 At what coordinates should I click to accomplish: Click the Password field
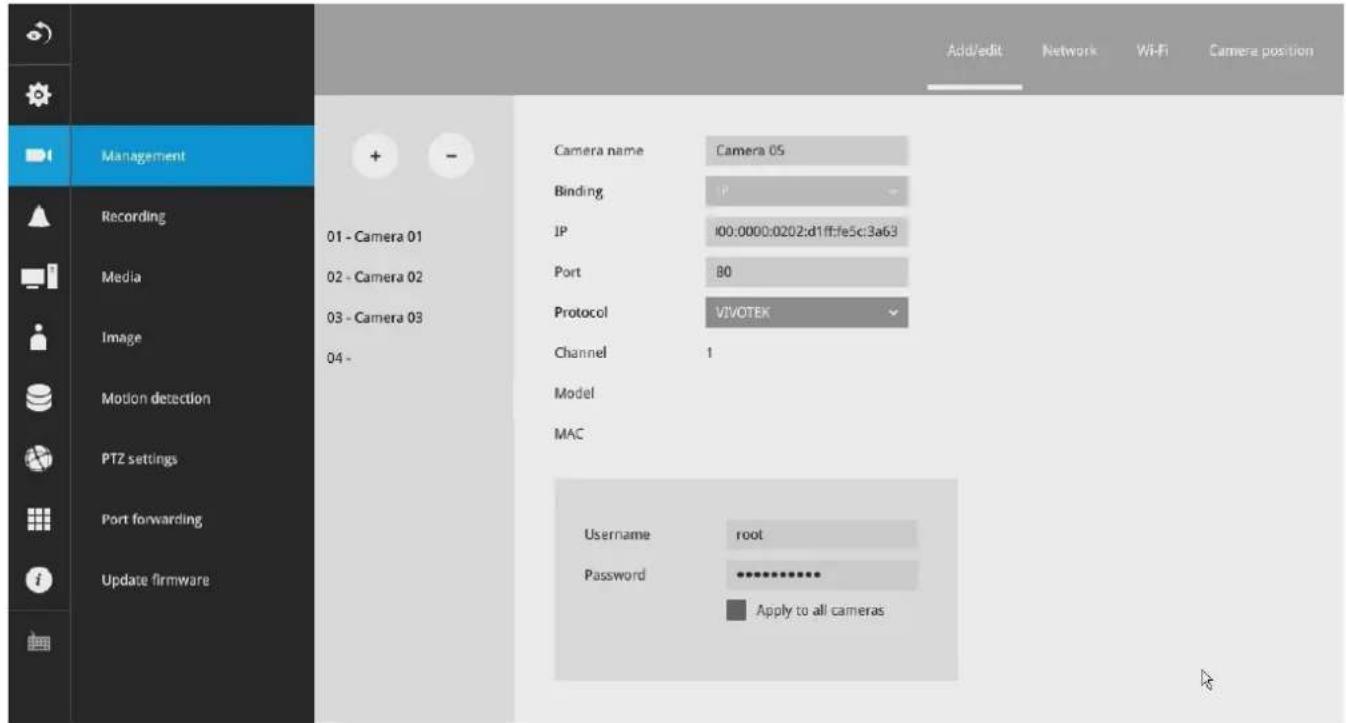point(821,575)
